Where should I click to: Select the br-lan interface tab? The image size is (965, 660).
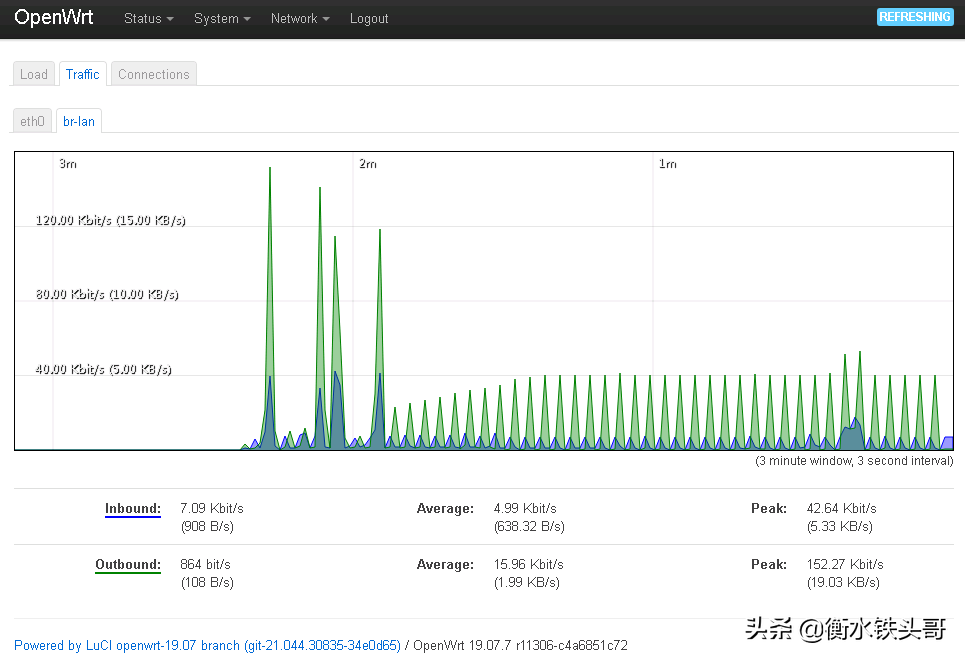79,121
